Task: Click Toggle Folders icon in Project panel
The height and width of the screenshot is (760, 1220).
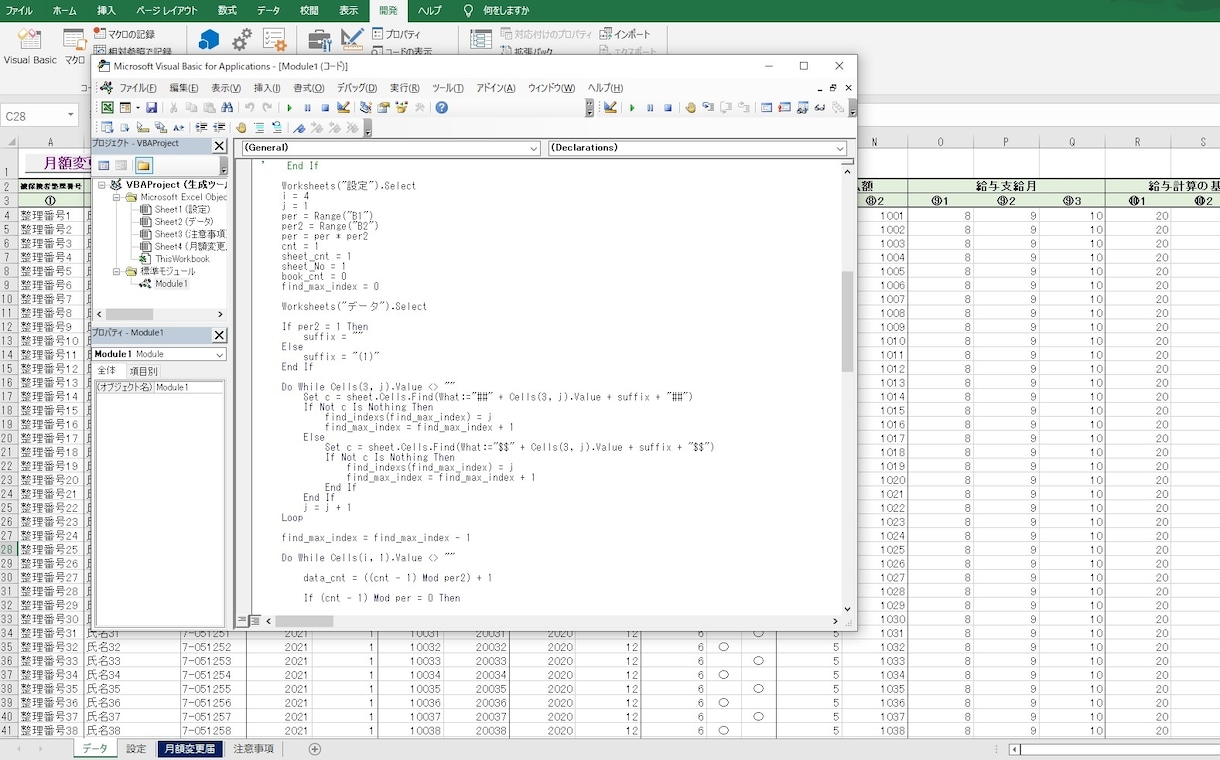Action: point(143,165)
